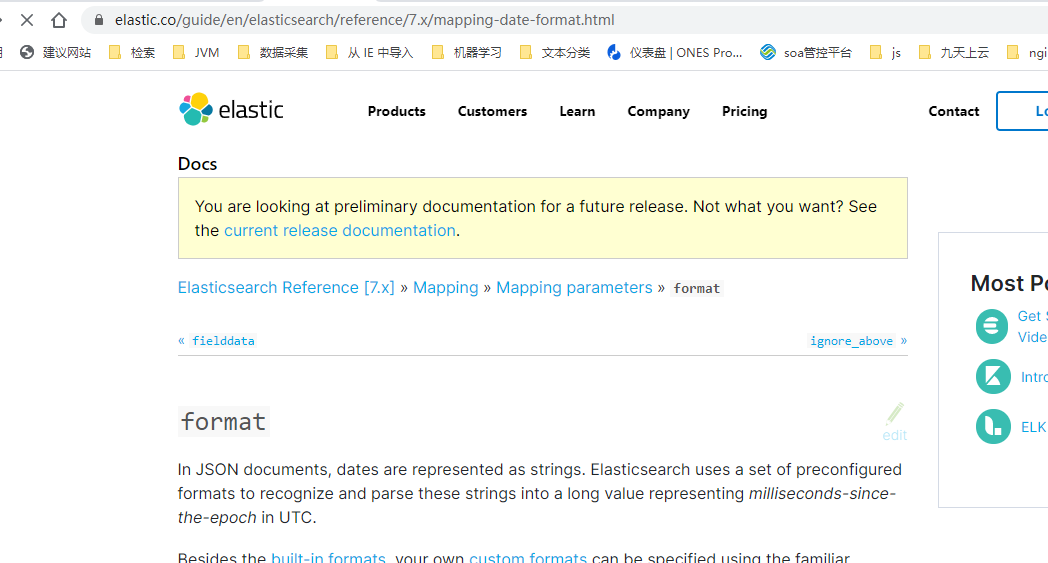
Task: Open the ngi bookmark folder
Action: point(1027,52)
